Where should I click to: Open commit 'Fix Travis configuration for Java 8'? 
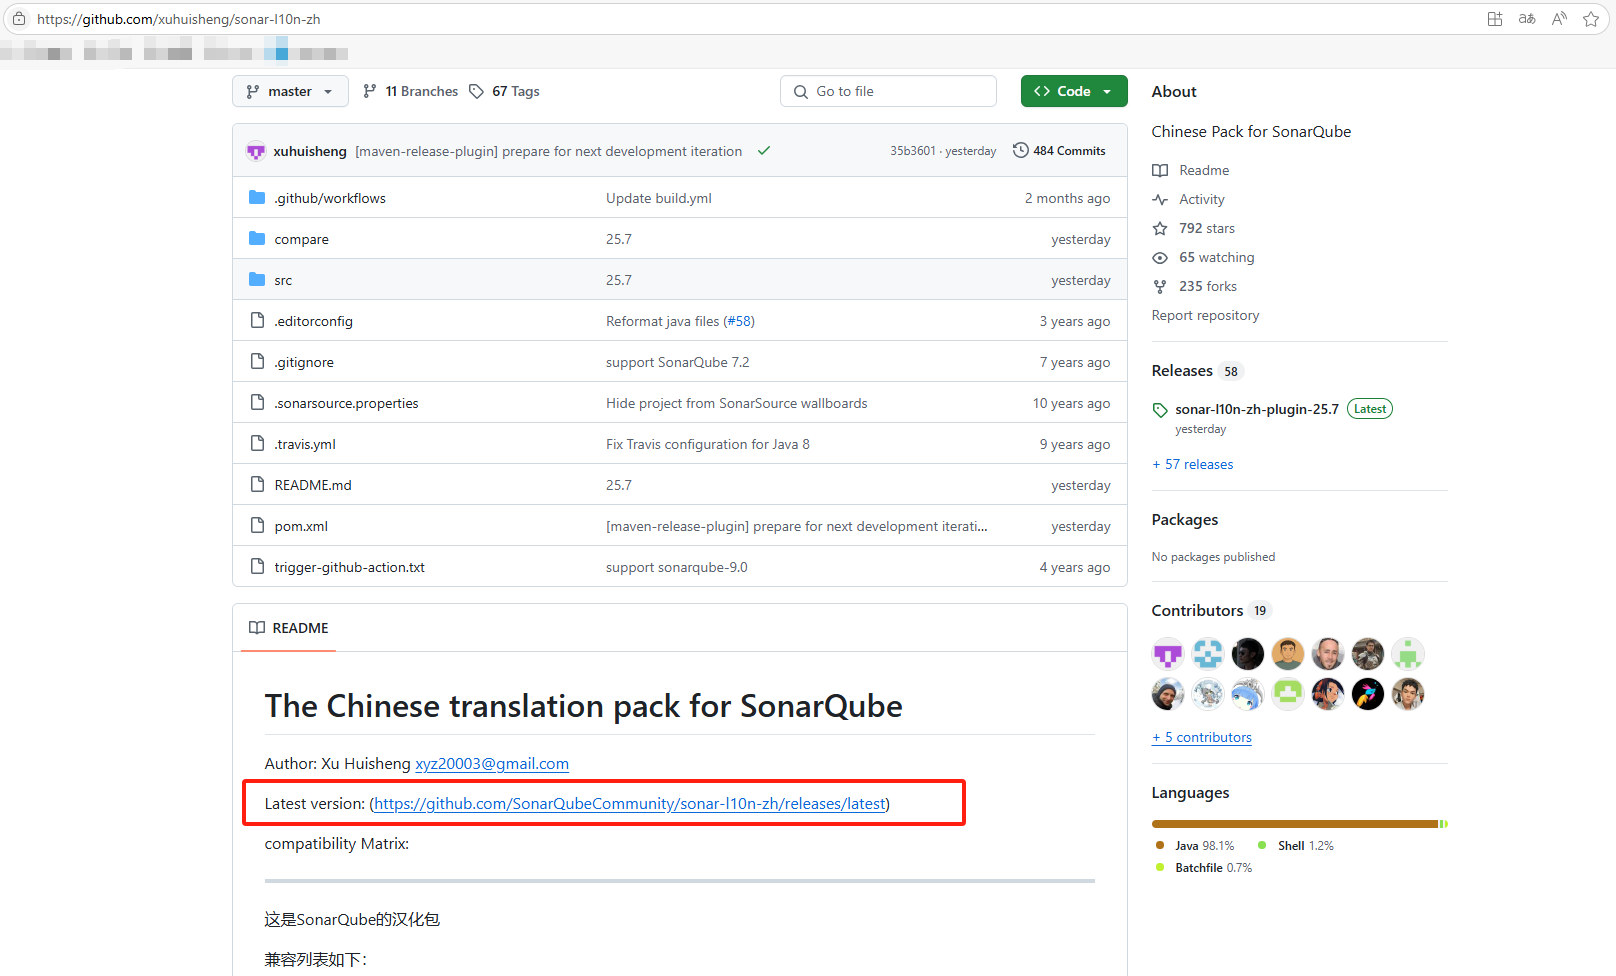point(708,444)
